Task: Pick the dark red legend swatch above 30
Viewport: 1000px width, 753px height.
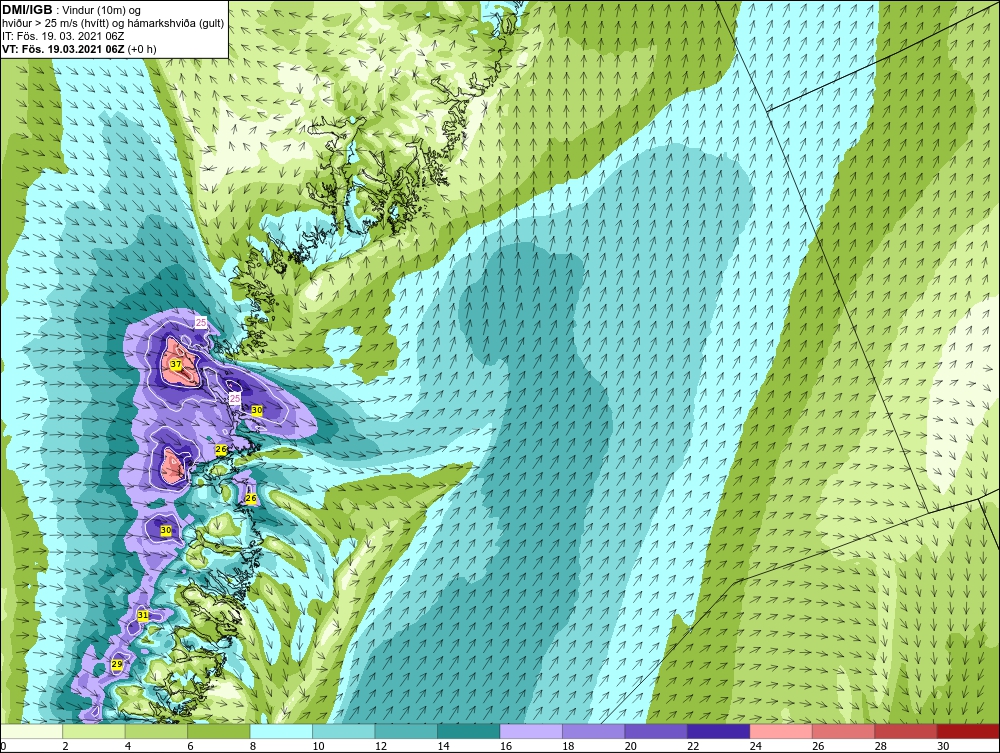Action: pos(969,731)
